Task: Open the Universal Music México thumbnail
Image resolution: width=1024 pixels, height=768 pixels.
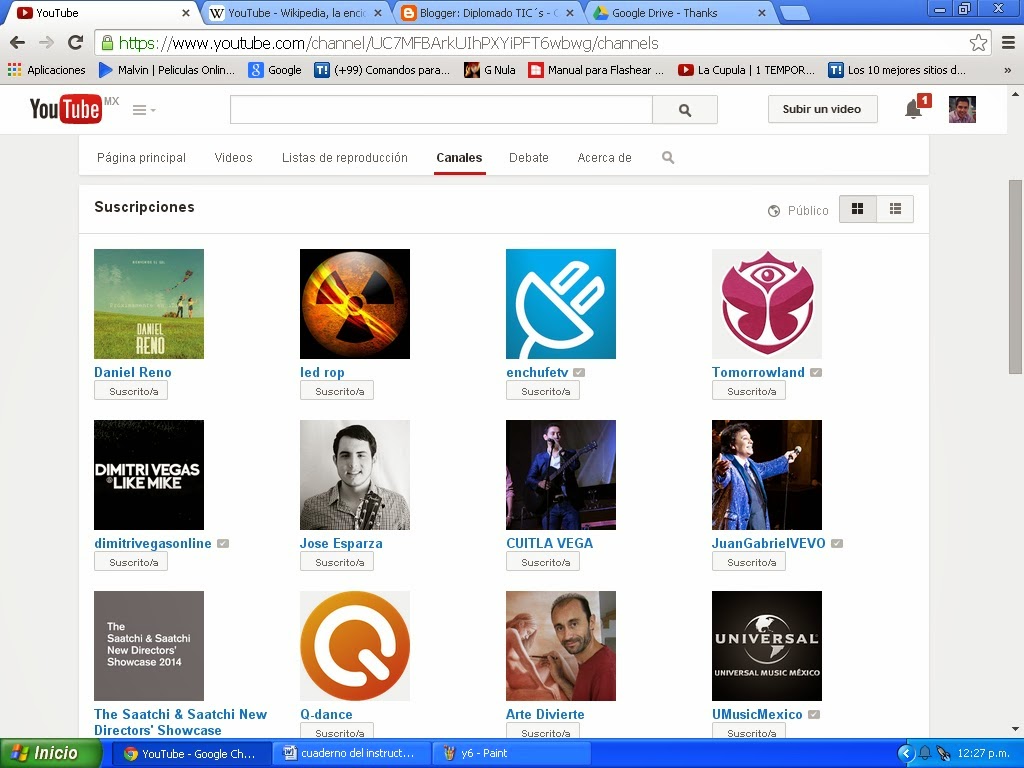Action: click(767, 646)
